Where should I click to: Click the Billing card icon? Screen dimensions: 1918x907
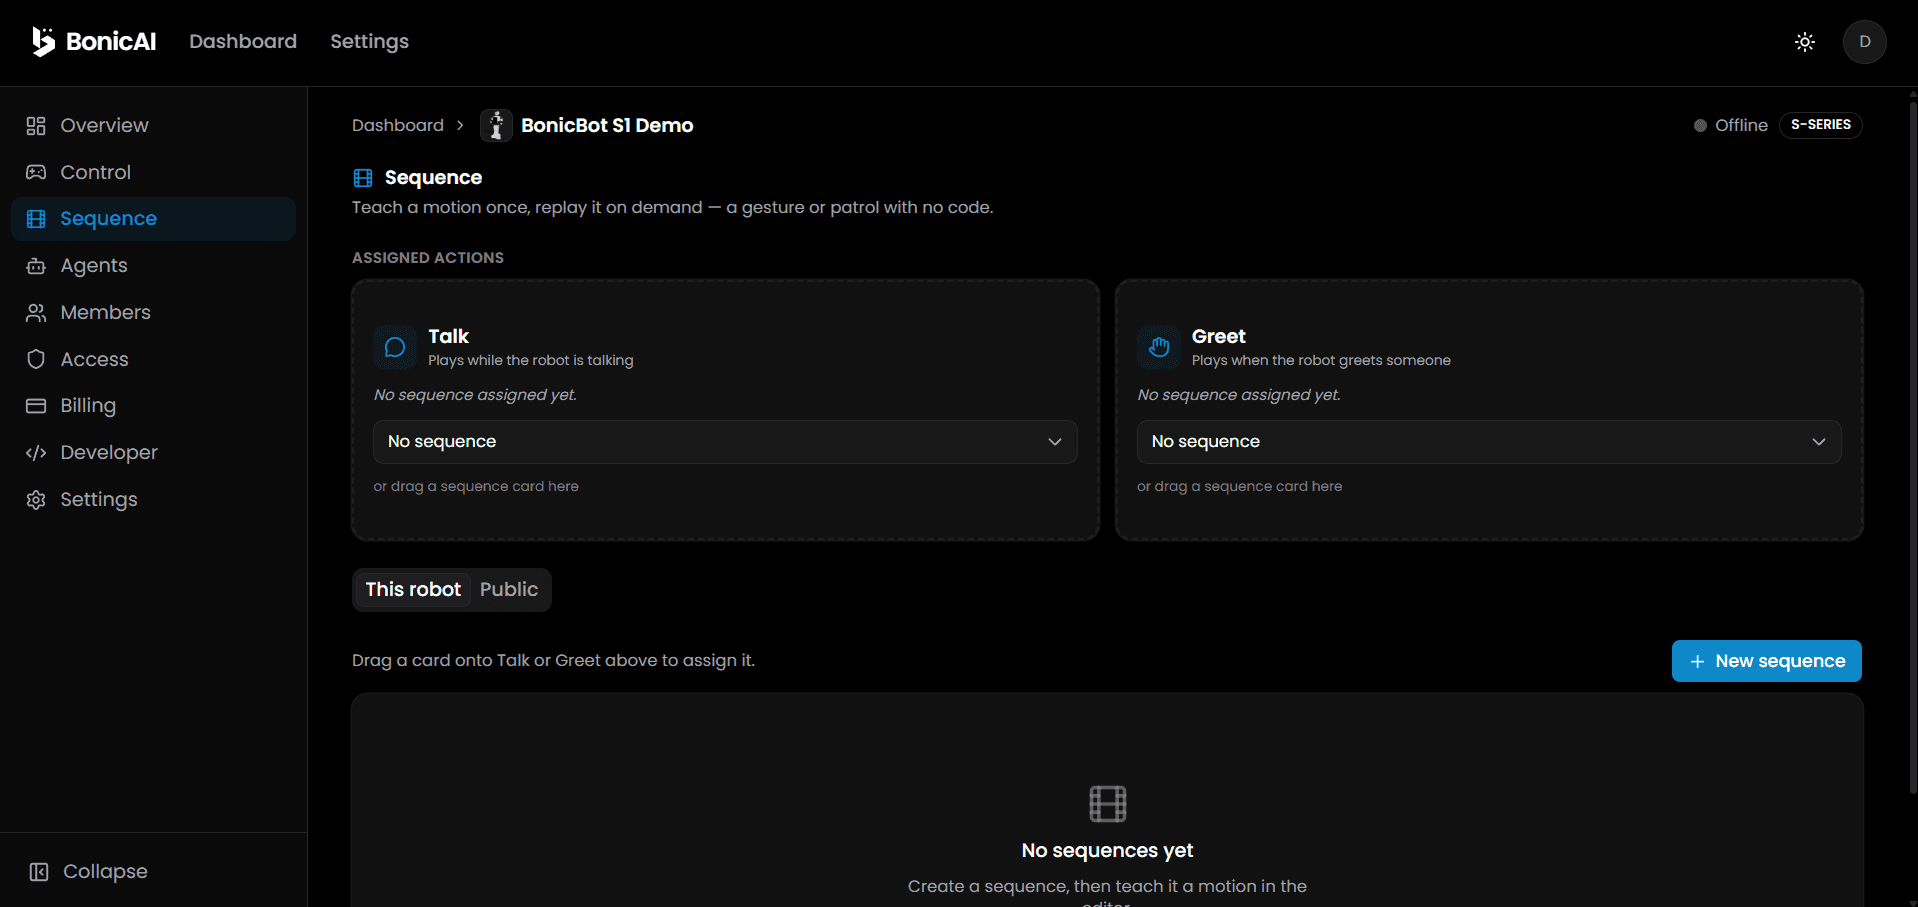click(36, 406)
